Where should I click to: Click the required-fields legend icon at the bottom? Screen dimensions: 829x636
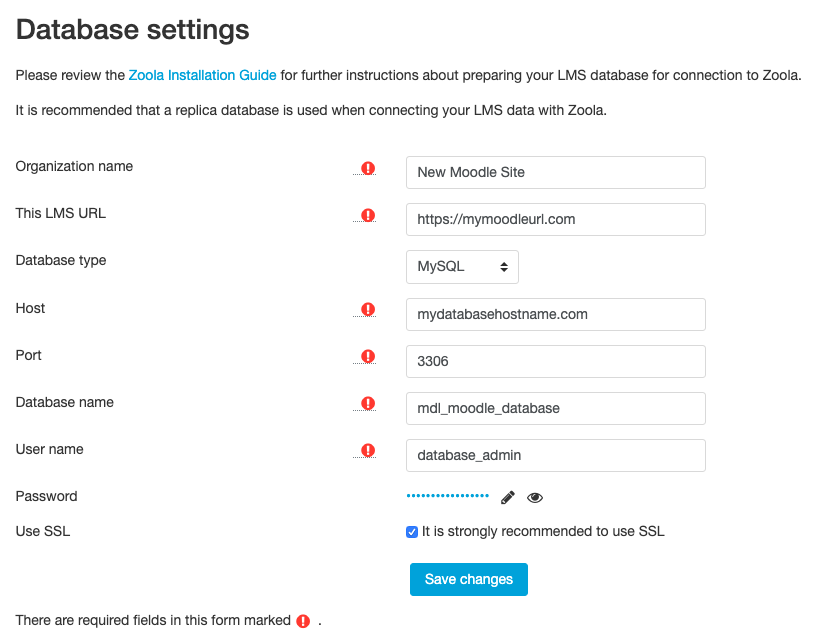tap(303, 621)
